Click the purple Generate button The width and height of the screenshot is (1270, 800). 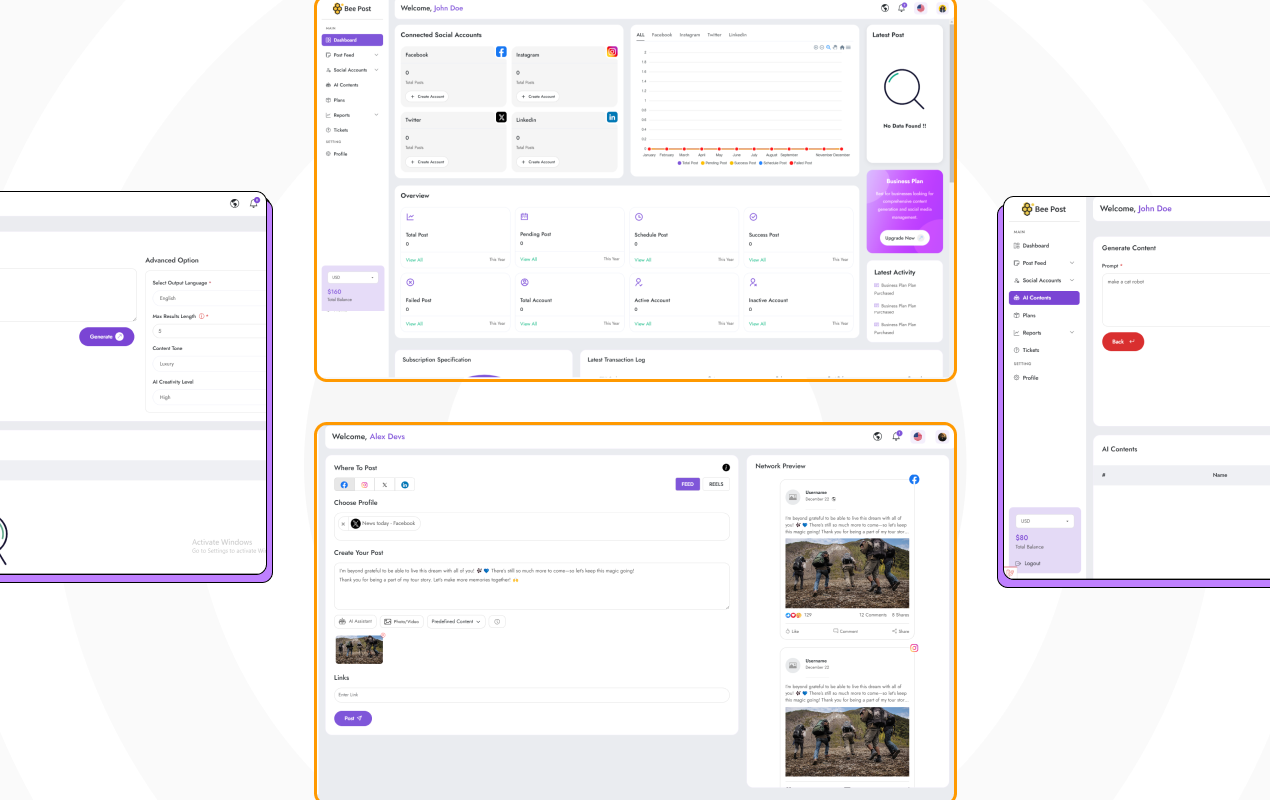coord(106,337)
